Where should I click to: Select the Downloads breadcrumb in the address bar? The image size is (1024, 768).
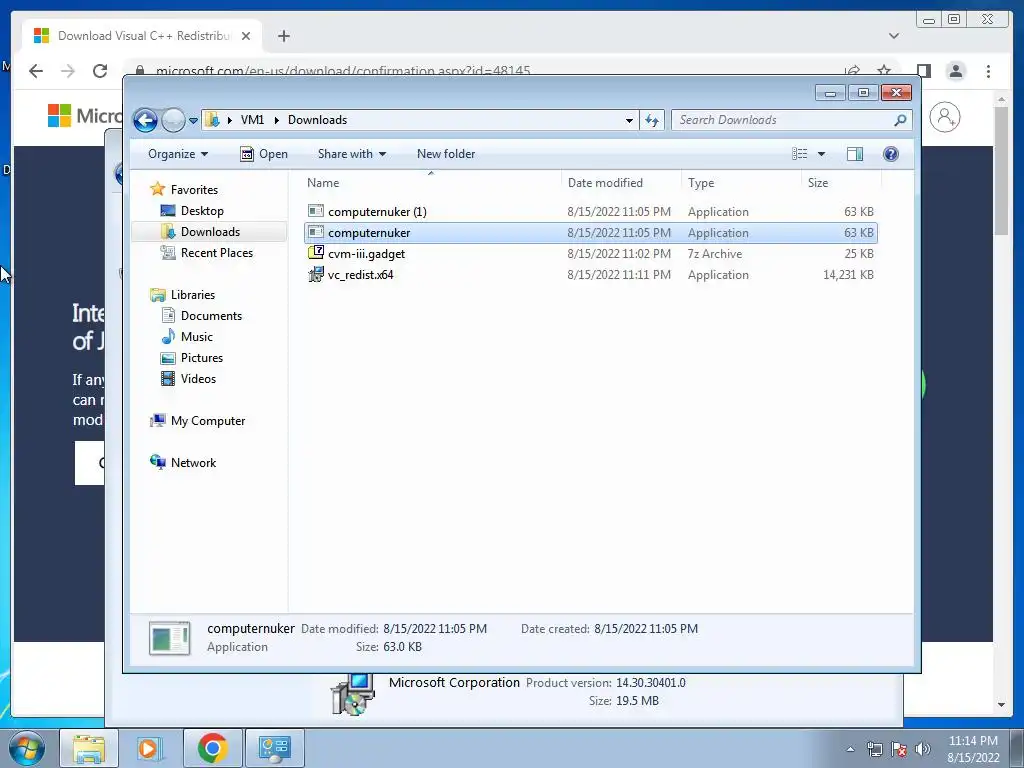317,120
